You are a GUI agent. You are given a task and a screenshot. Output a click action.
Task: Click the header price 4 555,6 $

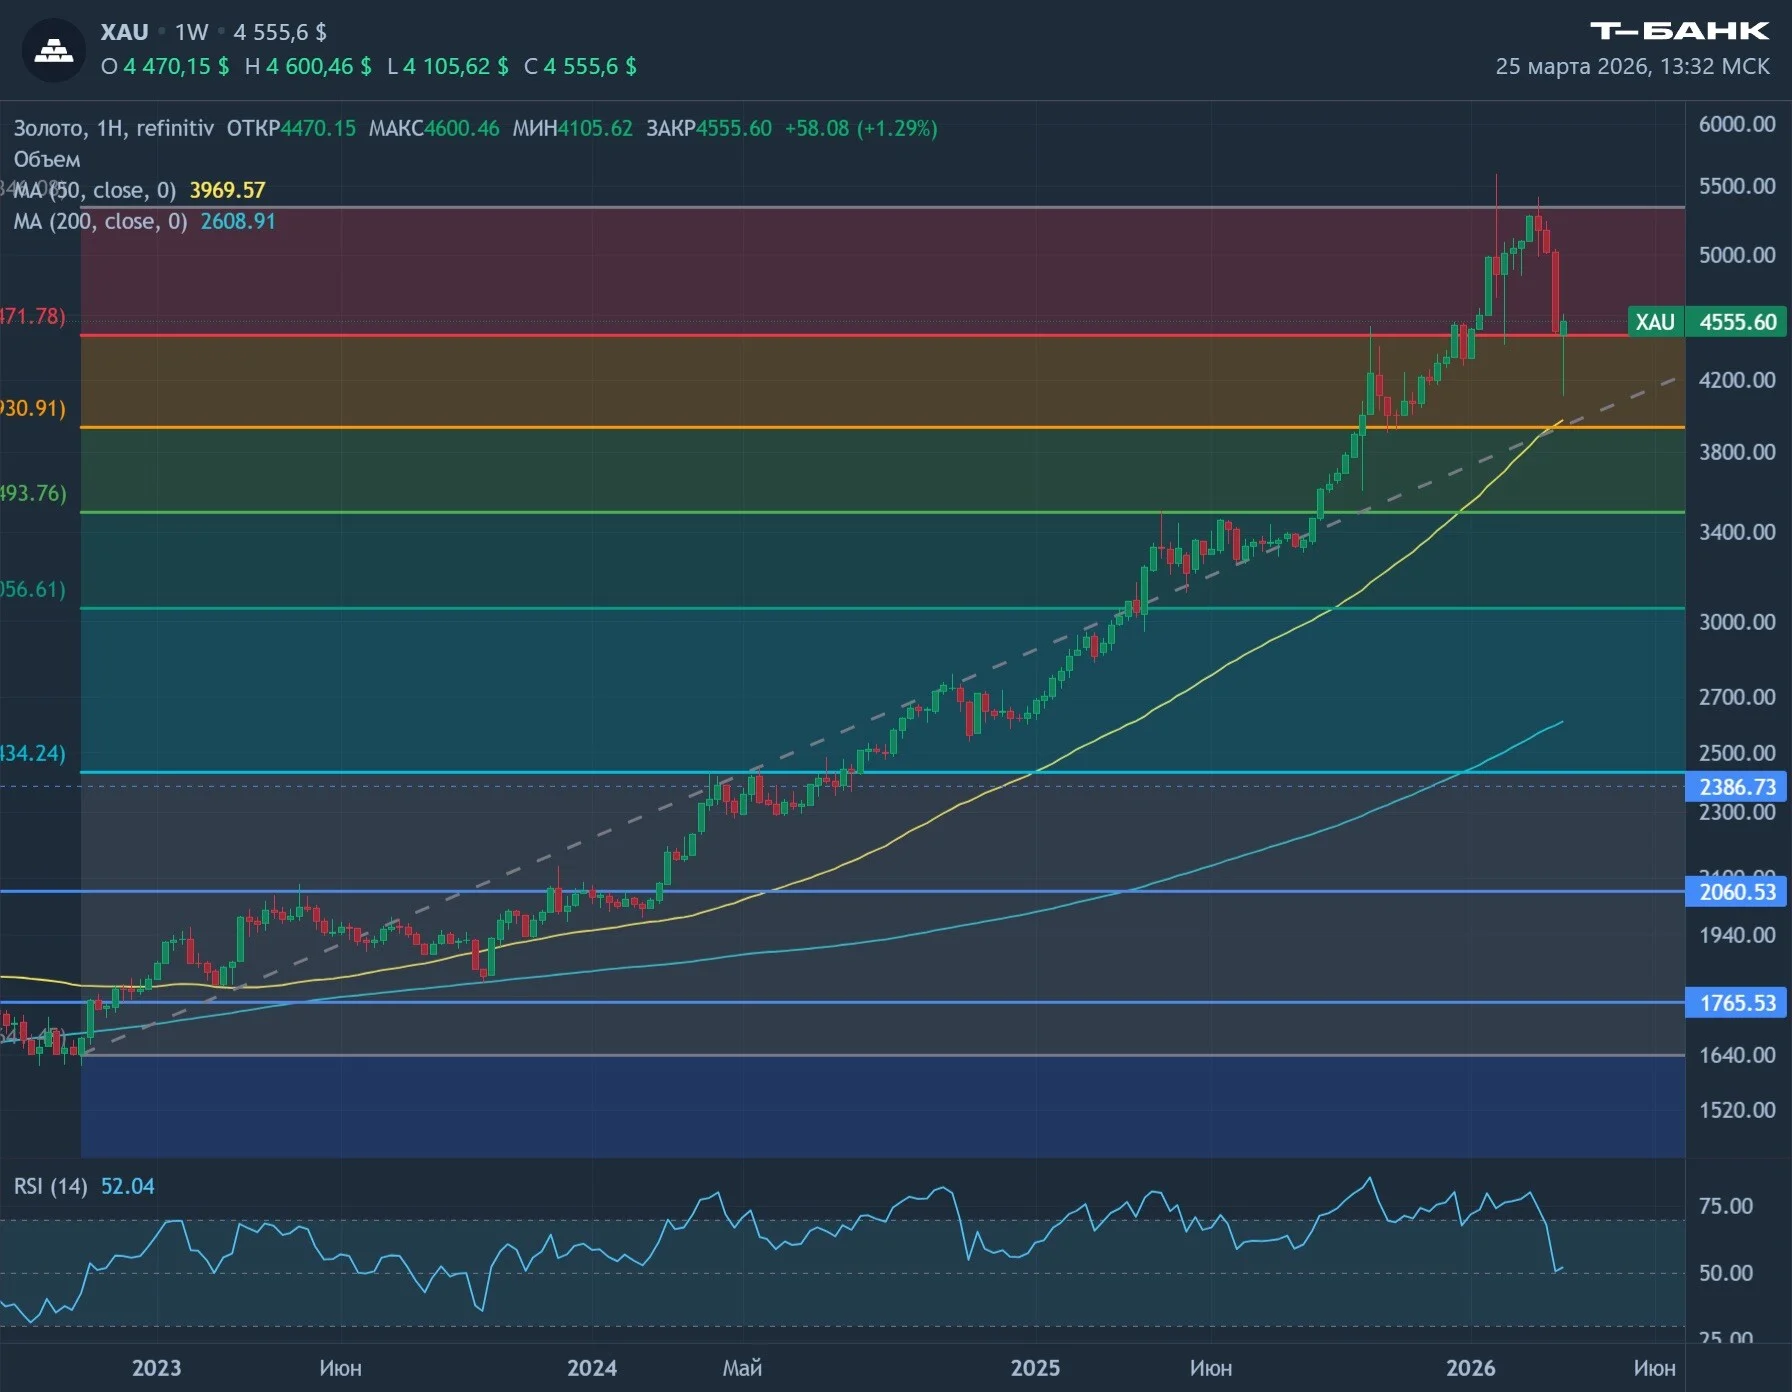pos(280,32)
